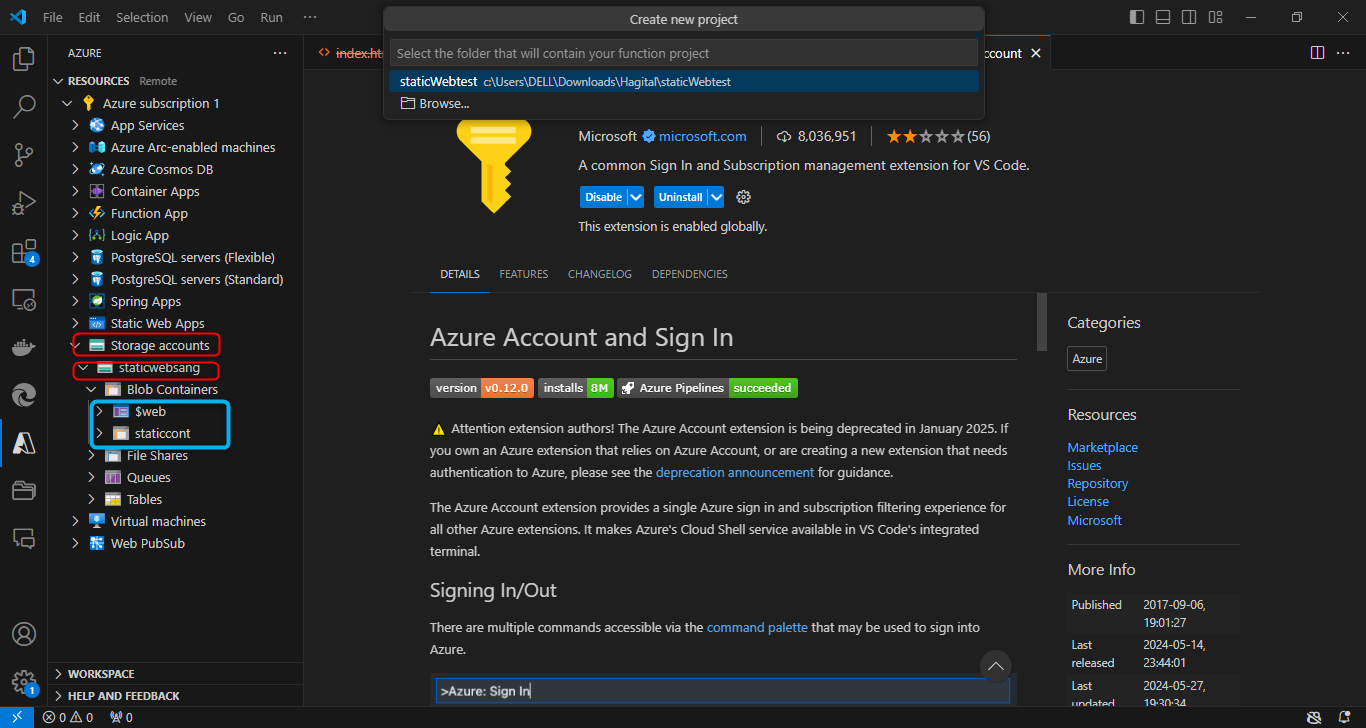This screenshot has height=728, width=1366.
Task: Toggle secondary side bar layout button
Action: (x=1189, y=17)
